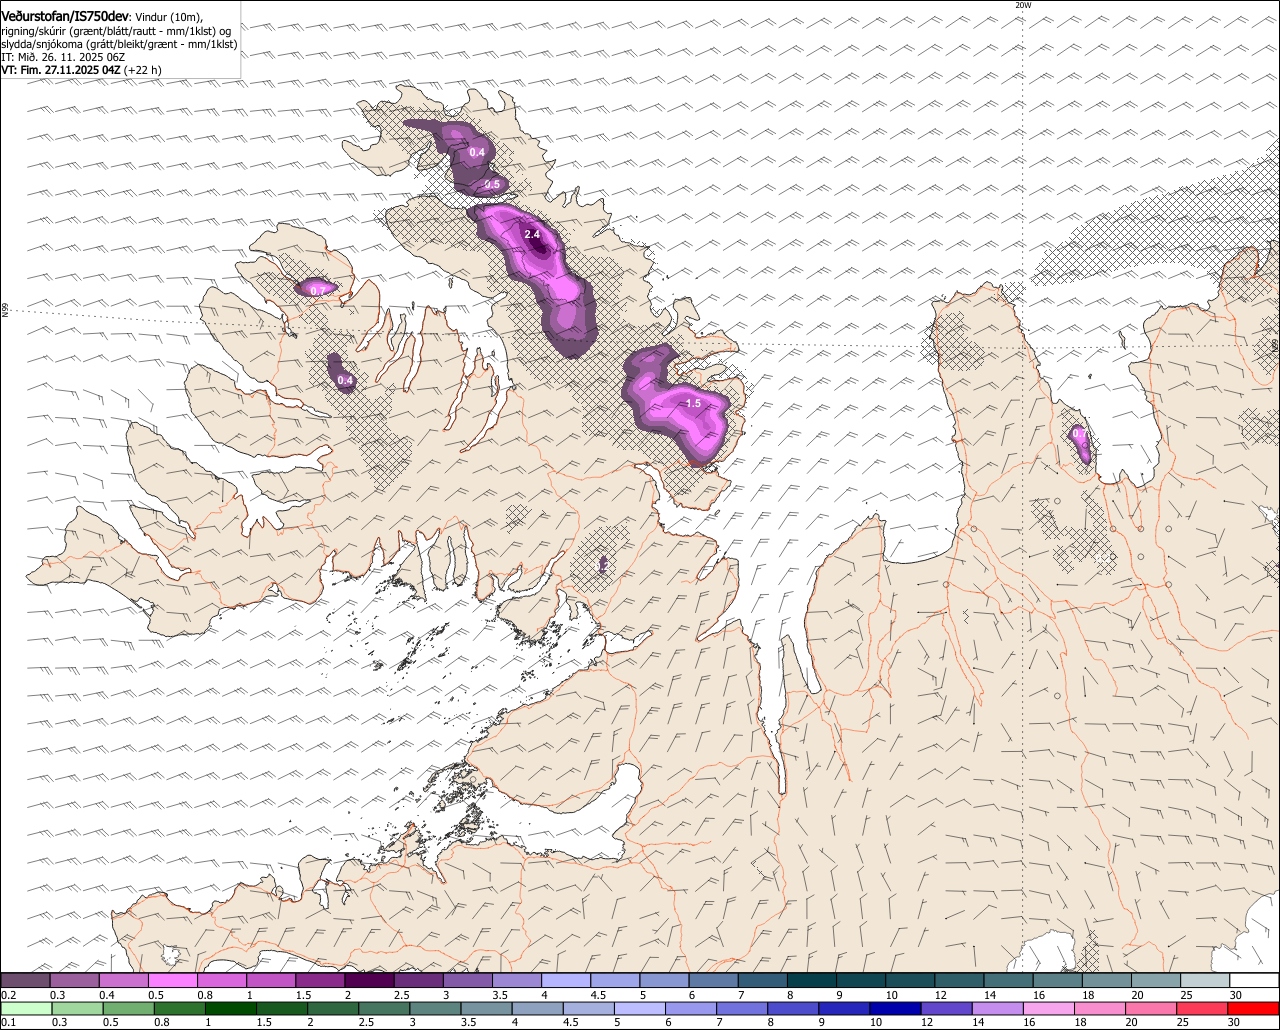The height and width of the screenshot is (1030, 1280).
Task: Select the rain scale swatch starting at 0.3
Action: pyautogui.click(x=77, y=1008)
